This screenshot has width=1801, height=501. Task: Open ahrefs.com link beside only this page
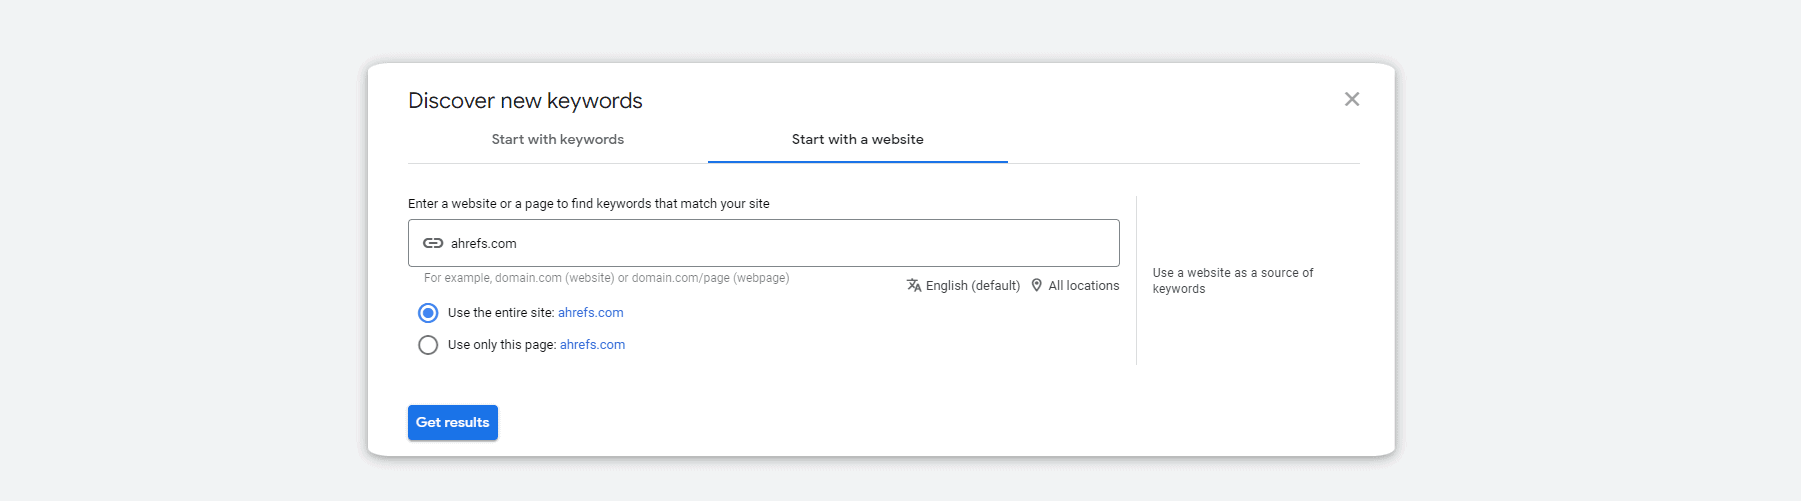pos(592,345)
